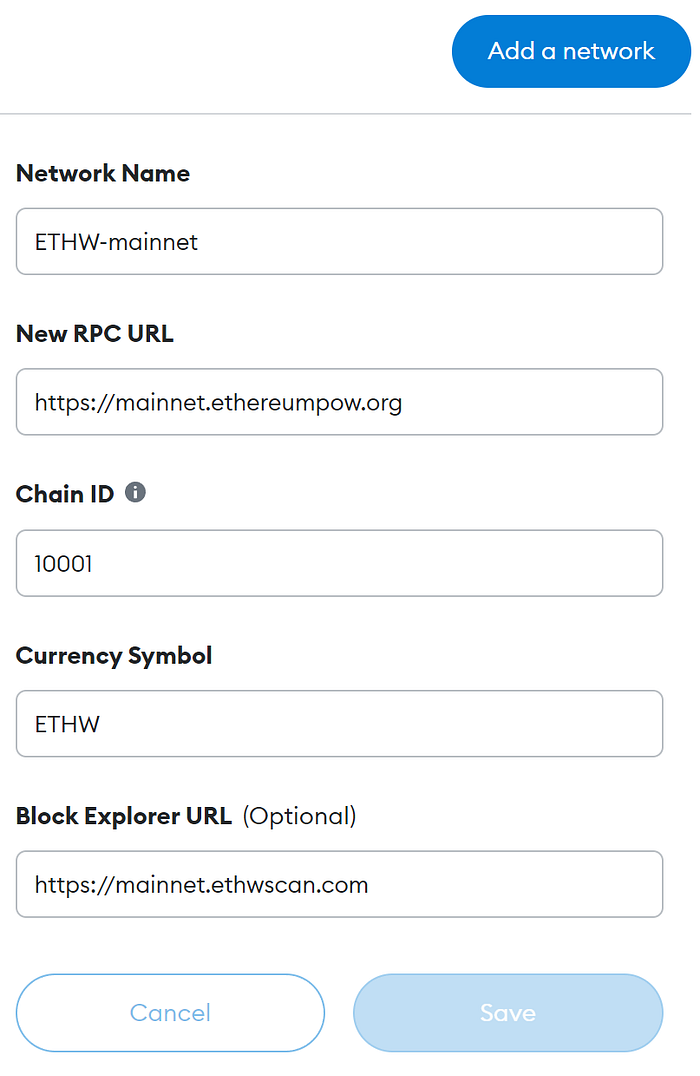The image size is (700, 1076).
Task: Click the Network Name label
Action: click(103, 173)
